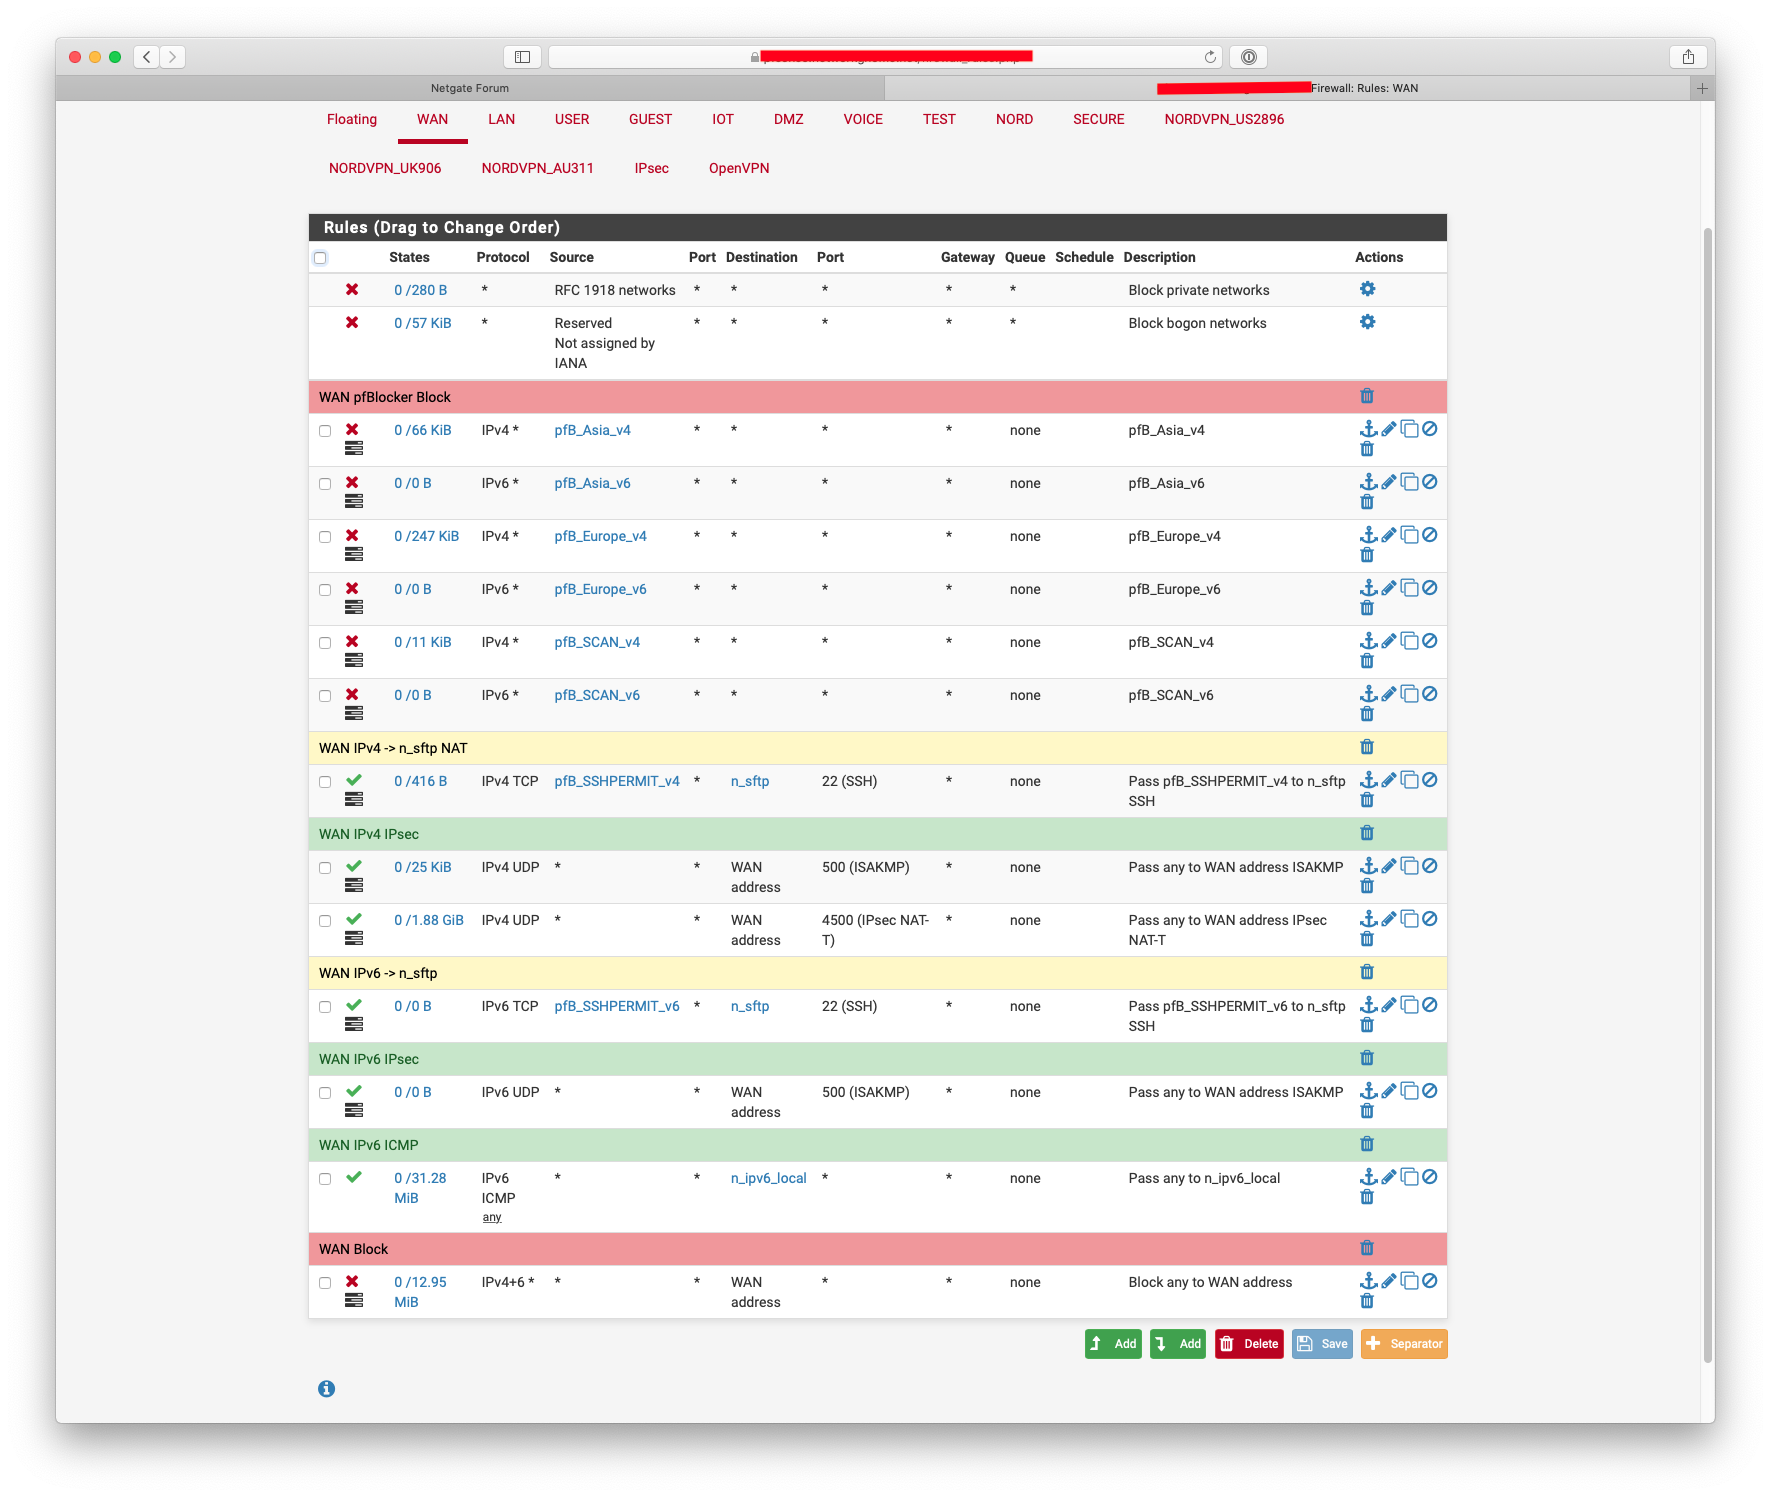
Task: Open Safari share menu
Action: [x=1688, y=57]
